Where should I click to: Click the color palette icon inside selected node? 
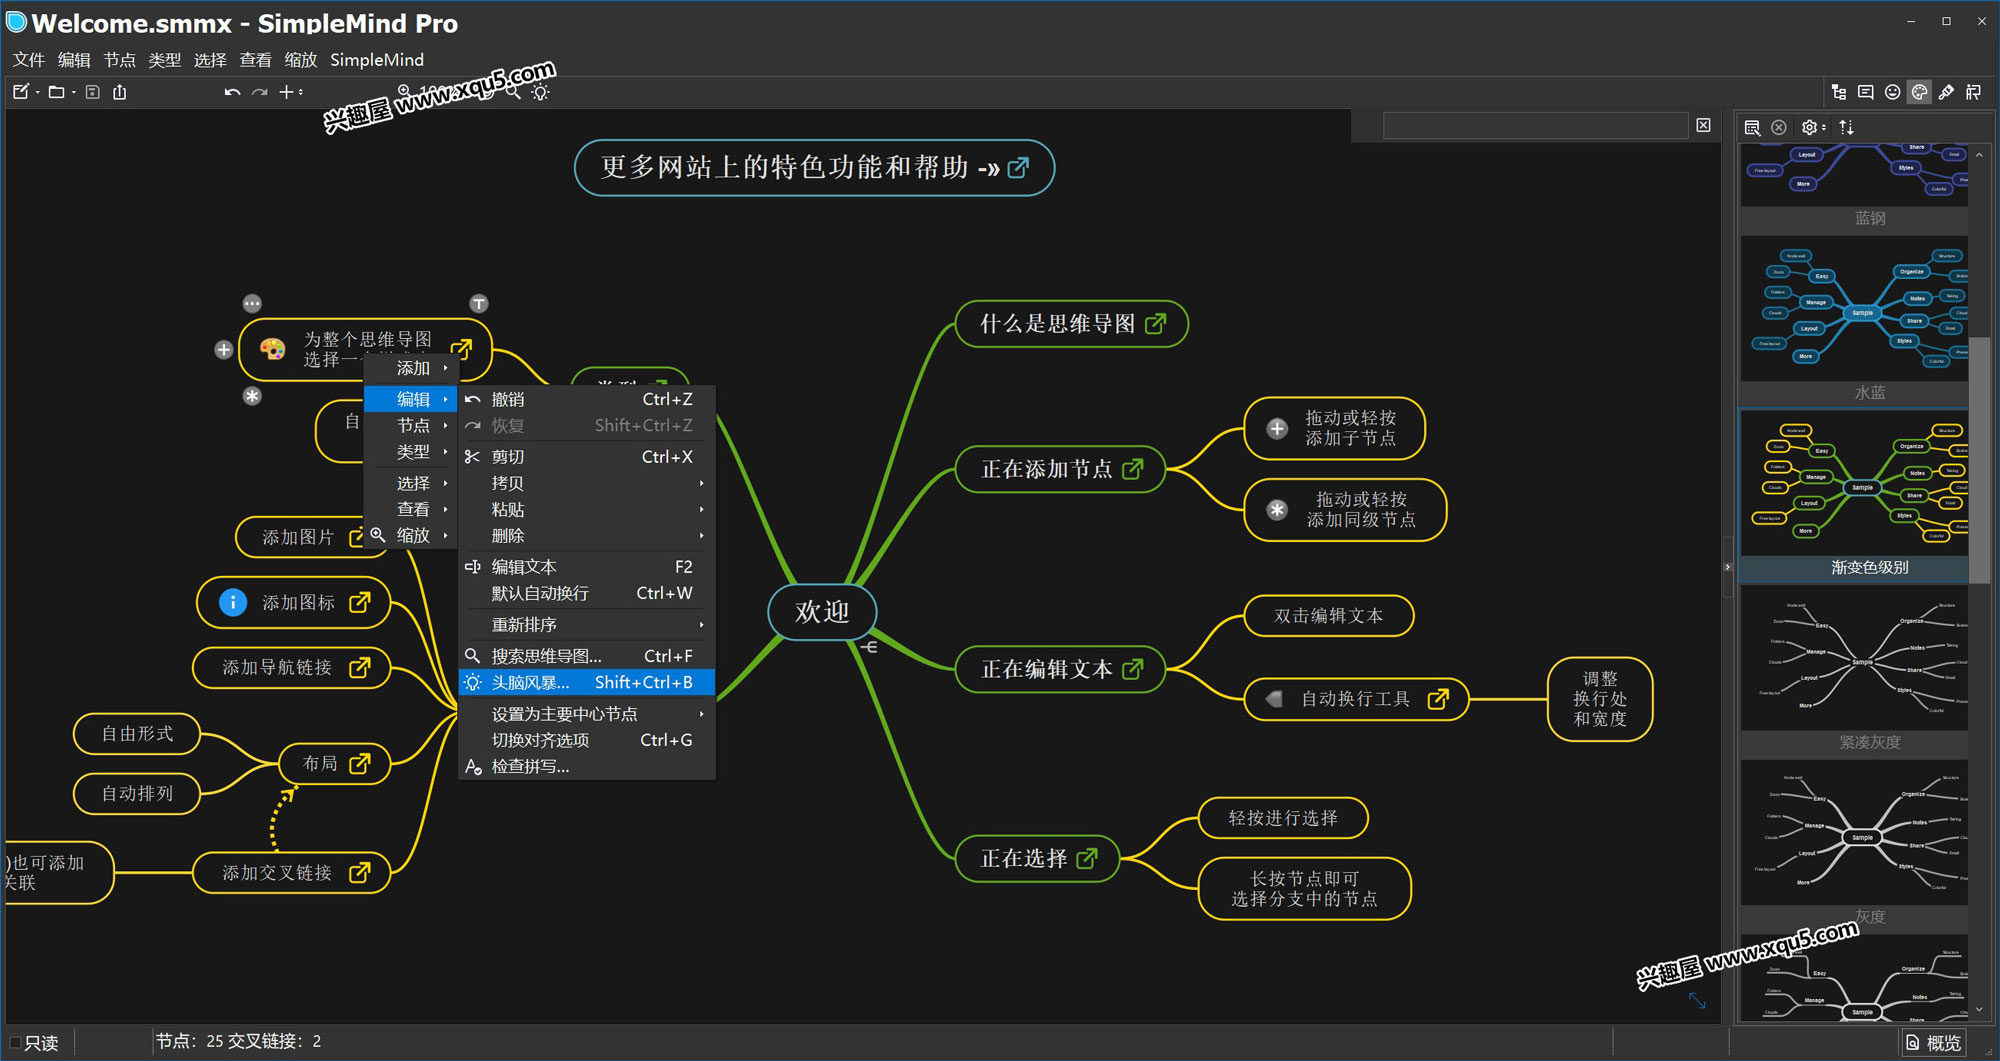tap(272, 349)
